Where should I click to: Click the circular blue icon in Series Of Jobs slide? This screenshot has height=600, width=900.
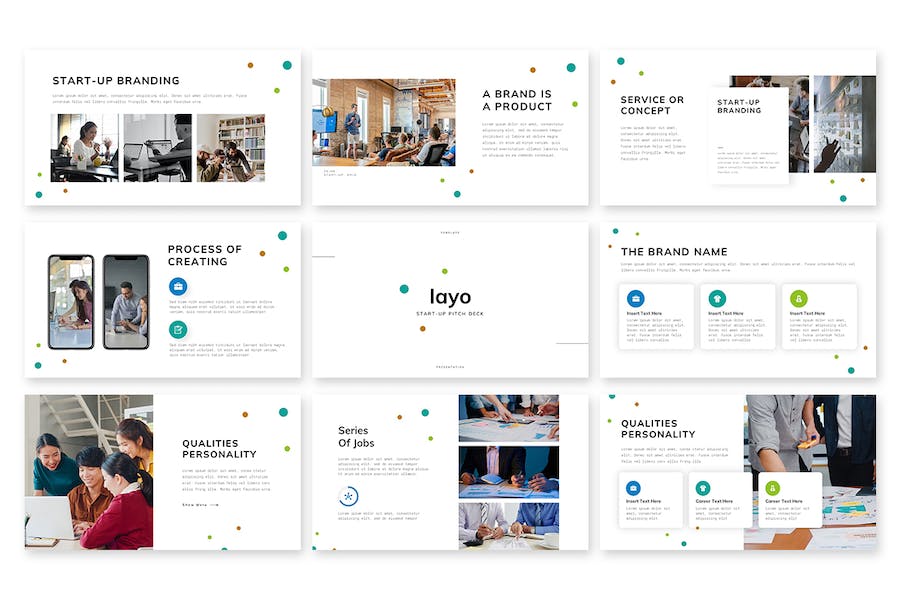[348, 496]
